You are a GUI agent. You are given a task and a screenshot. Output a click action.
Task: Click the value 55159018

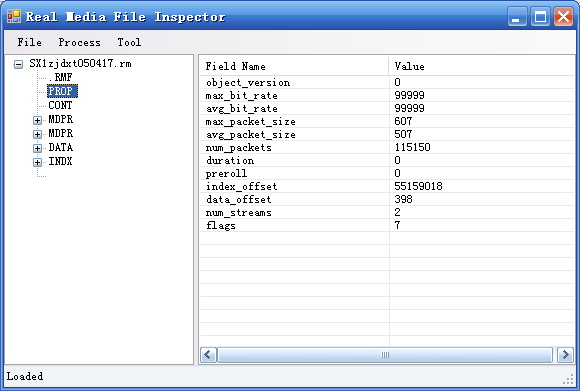click(x=418, y=186)
